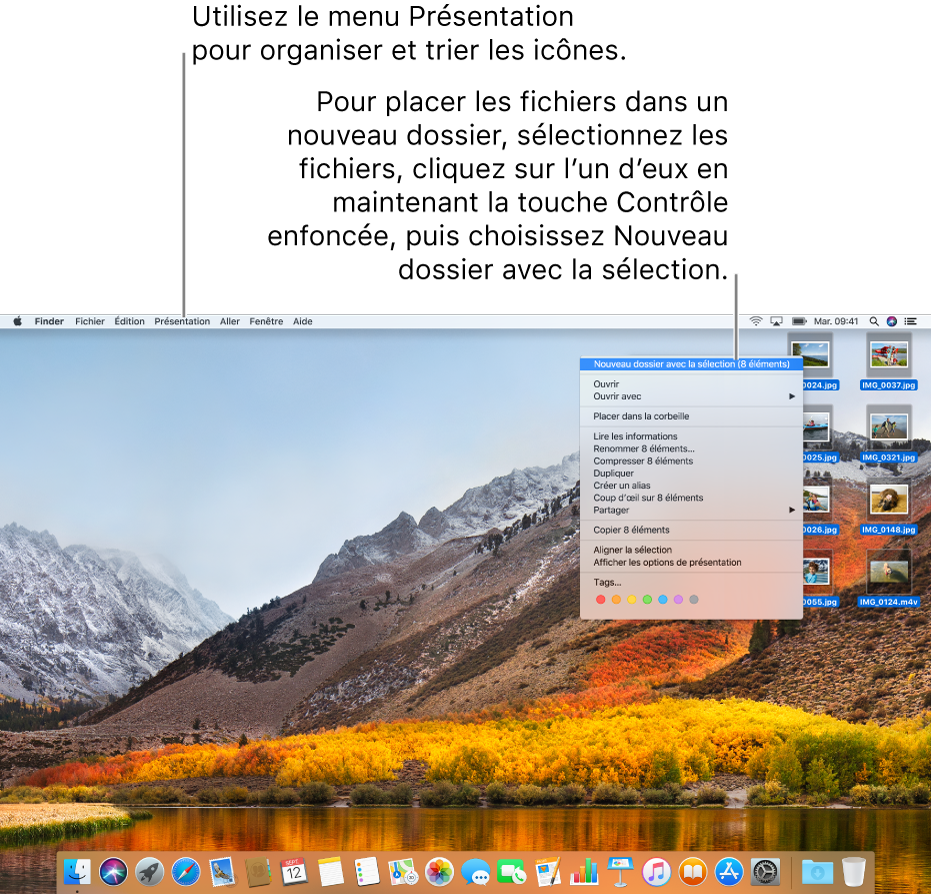Activate Siri icon in menu bar
Image resolution: width=931 pixels, height=894 pixels.
(x=892, y=321)
